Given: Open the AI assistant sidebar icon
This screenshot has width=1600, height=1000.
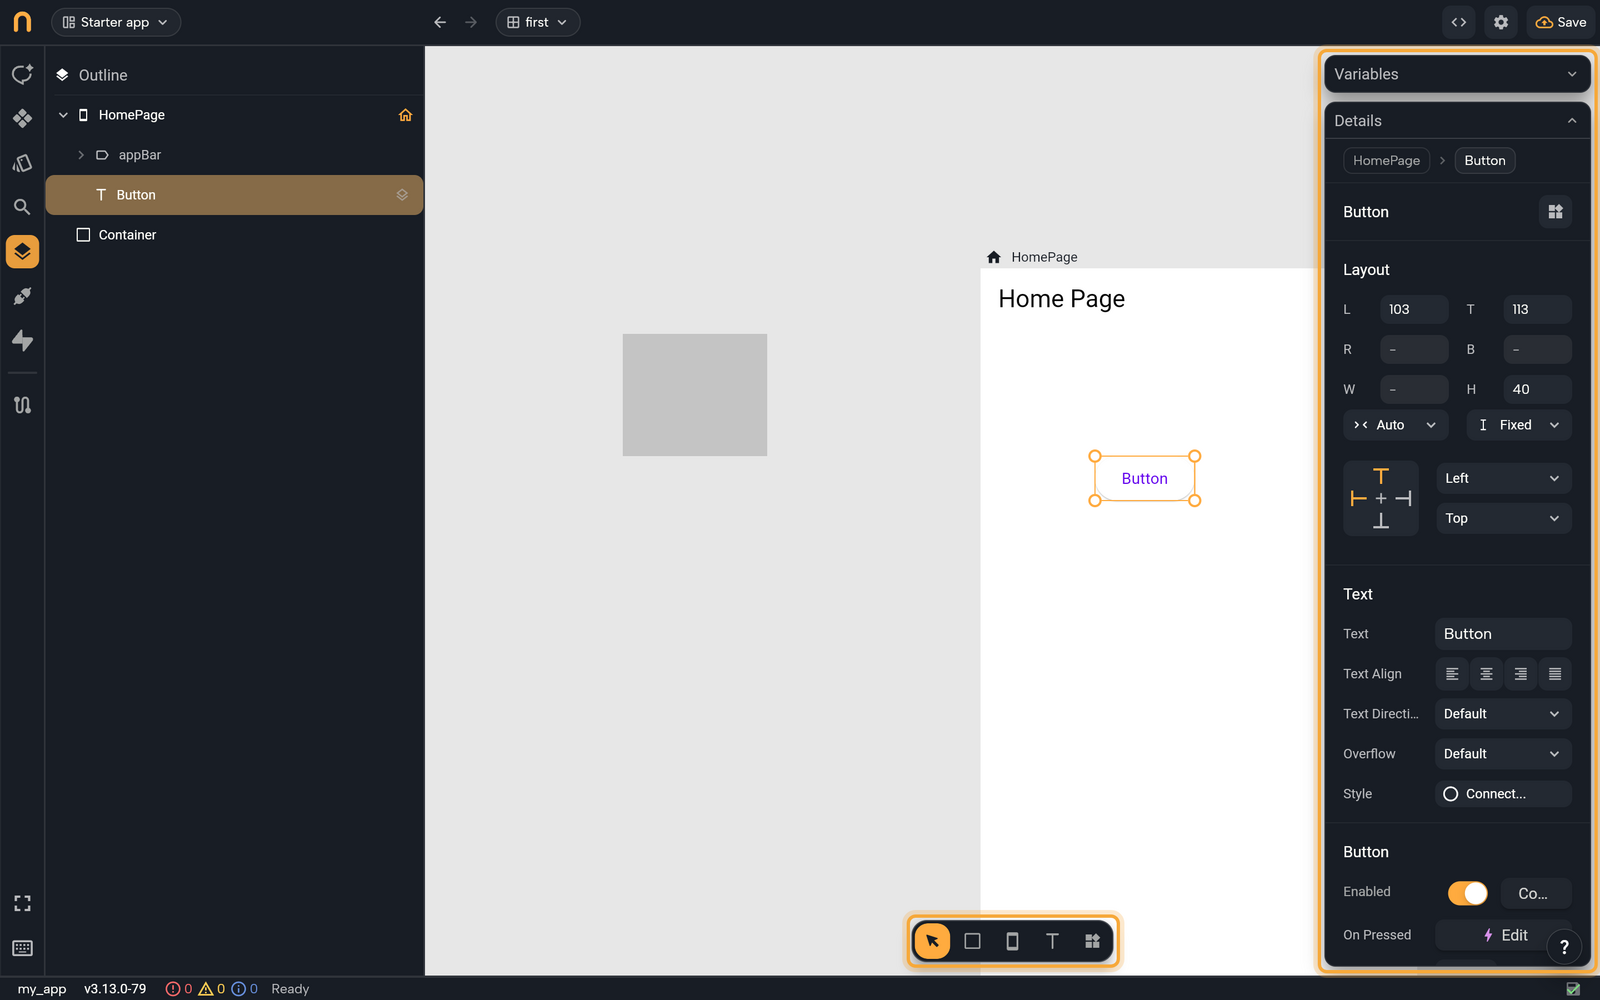Looking at the screenshot, I should pyautogui.click(x=22, y=74).
